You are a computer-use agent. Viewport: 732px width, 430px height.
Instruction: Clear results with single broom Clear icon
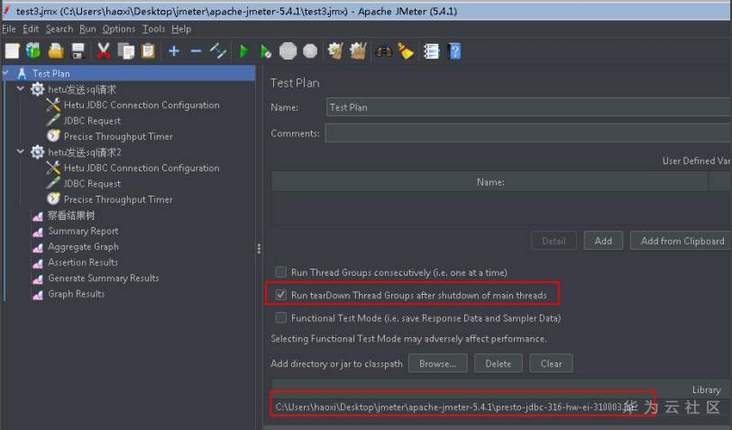[335, 51]
